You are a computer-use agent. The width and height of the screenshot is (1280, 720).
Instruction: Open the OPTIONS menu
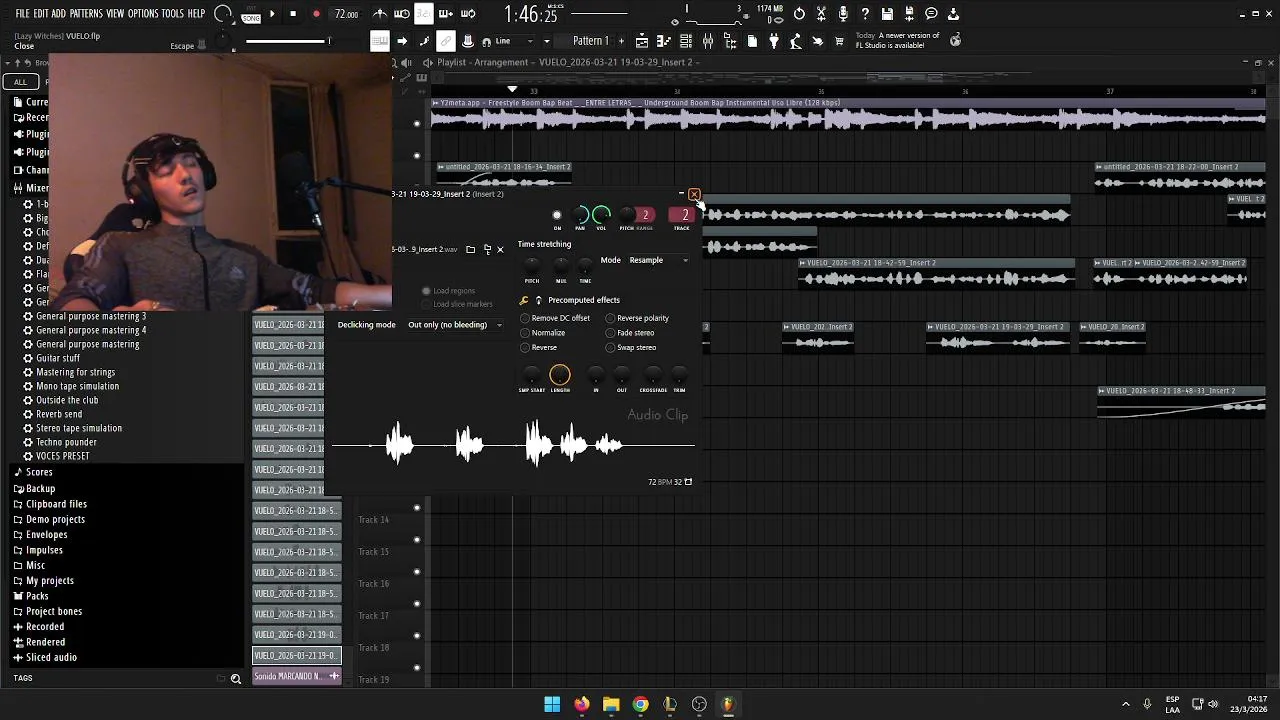click(143, 14)
